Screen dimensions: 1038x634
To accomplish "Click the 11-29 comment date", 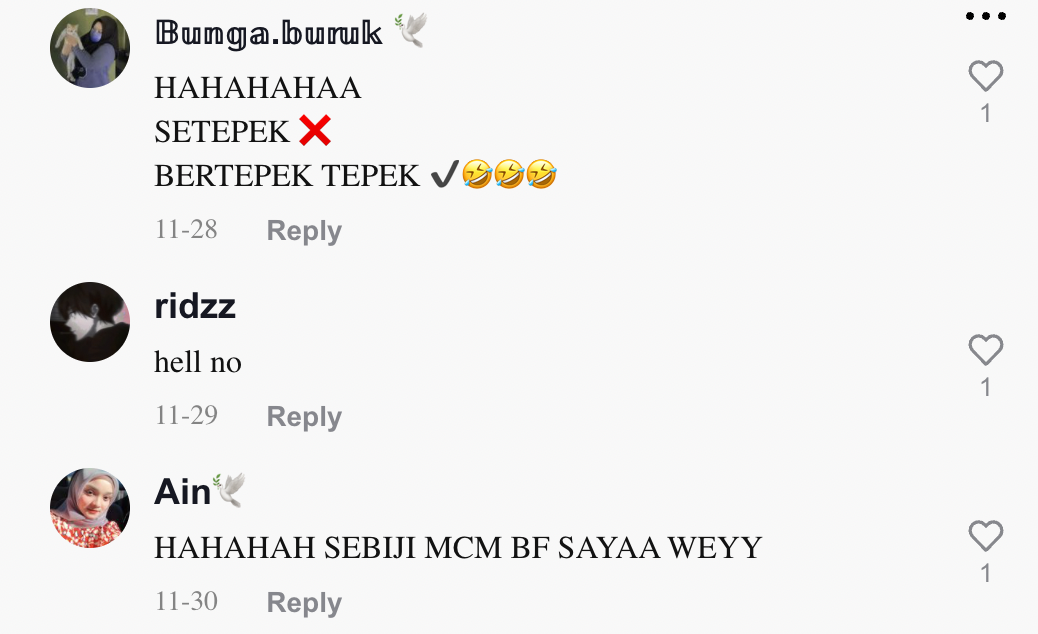I will (186, 416).
